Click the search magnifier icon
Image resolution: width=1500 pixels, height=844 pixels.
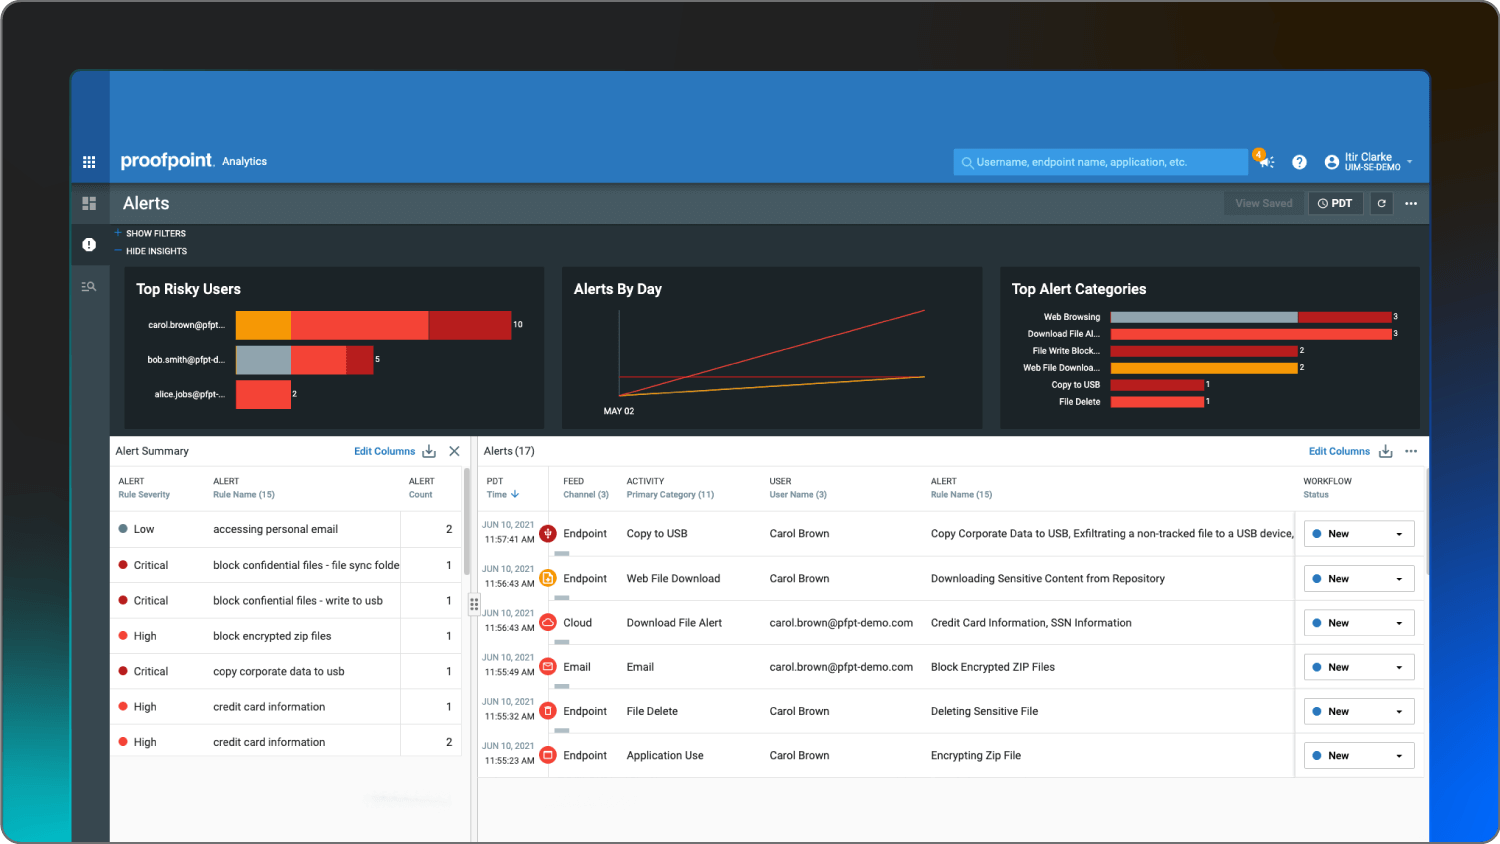coord(967,162)
